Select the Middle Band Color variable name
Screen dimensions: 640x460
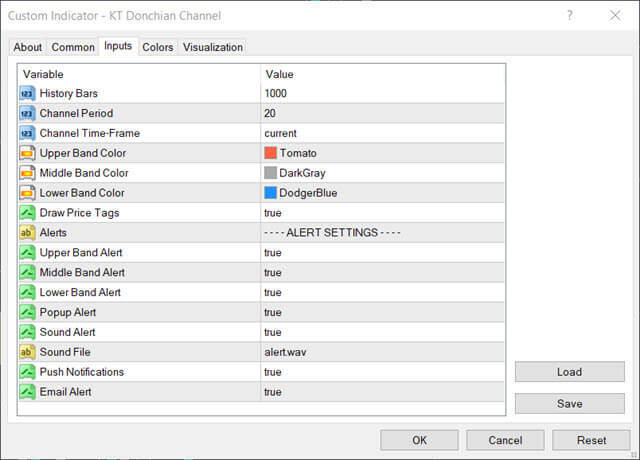[x=84, y=173]
